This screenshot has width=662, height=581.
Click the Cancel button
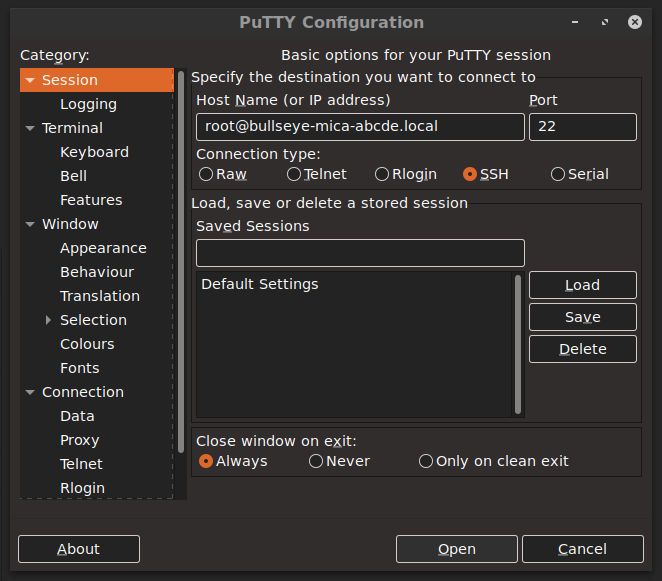point(583,549)
